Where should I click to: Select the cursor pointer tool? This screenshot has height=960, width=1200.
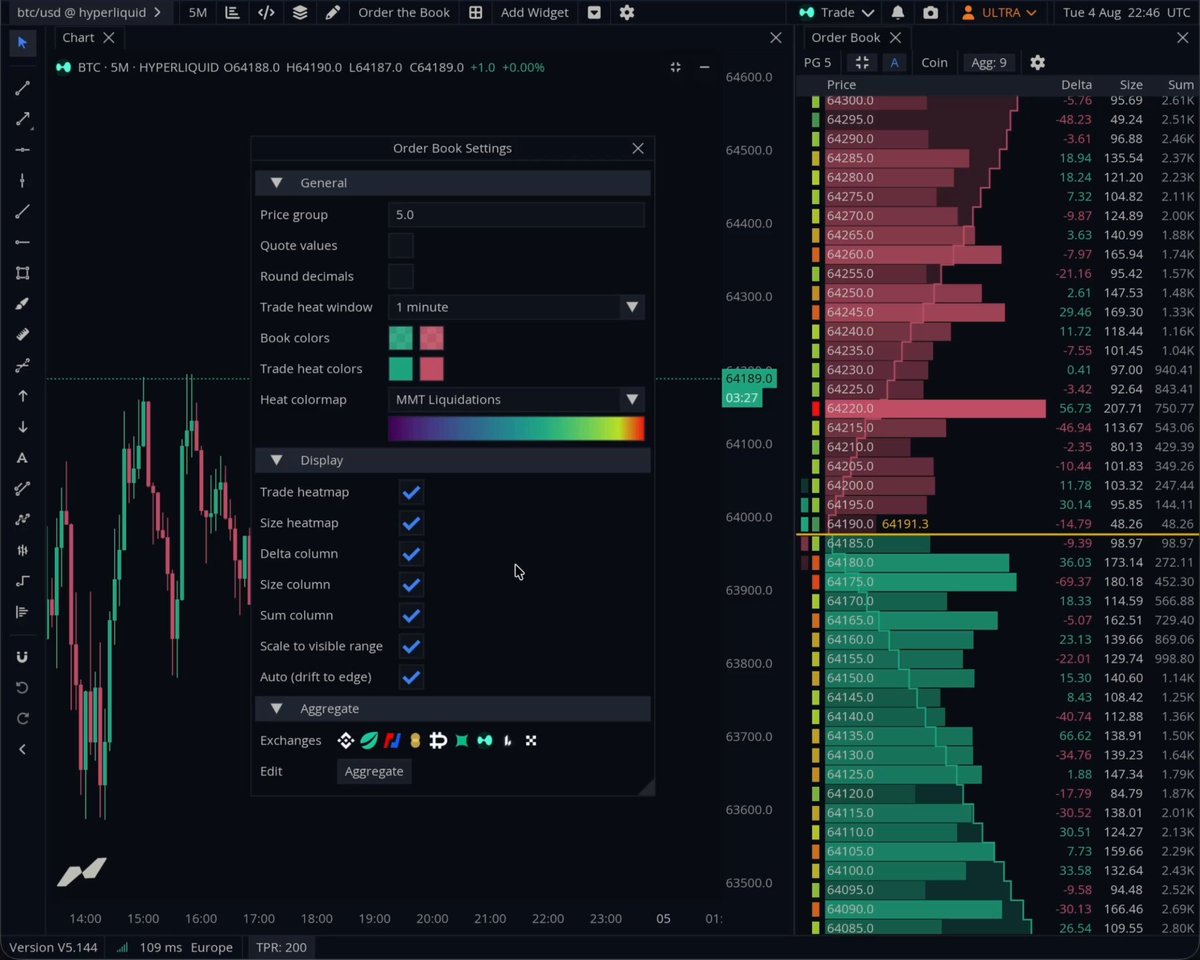[22, 43]
